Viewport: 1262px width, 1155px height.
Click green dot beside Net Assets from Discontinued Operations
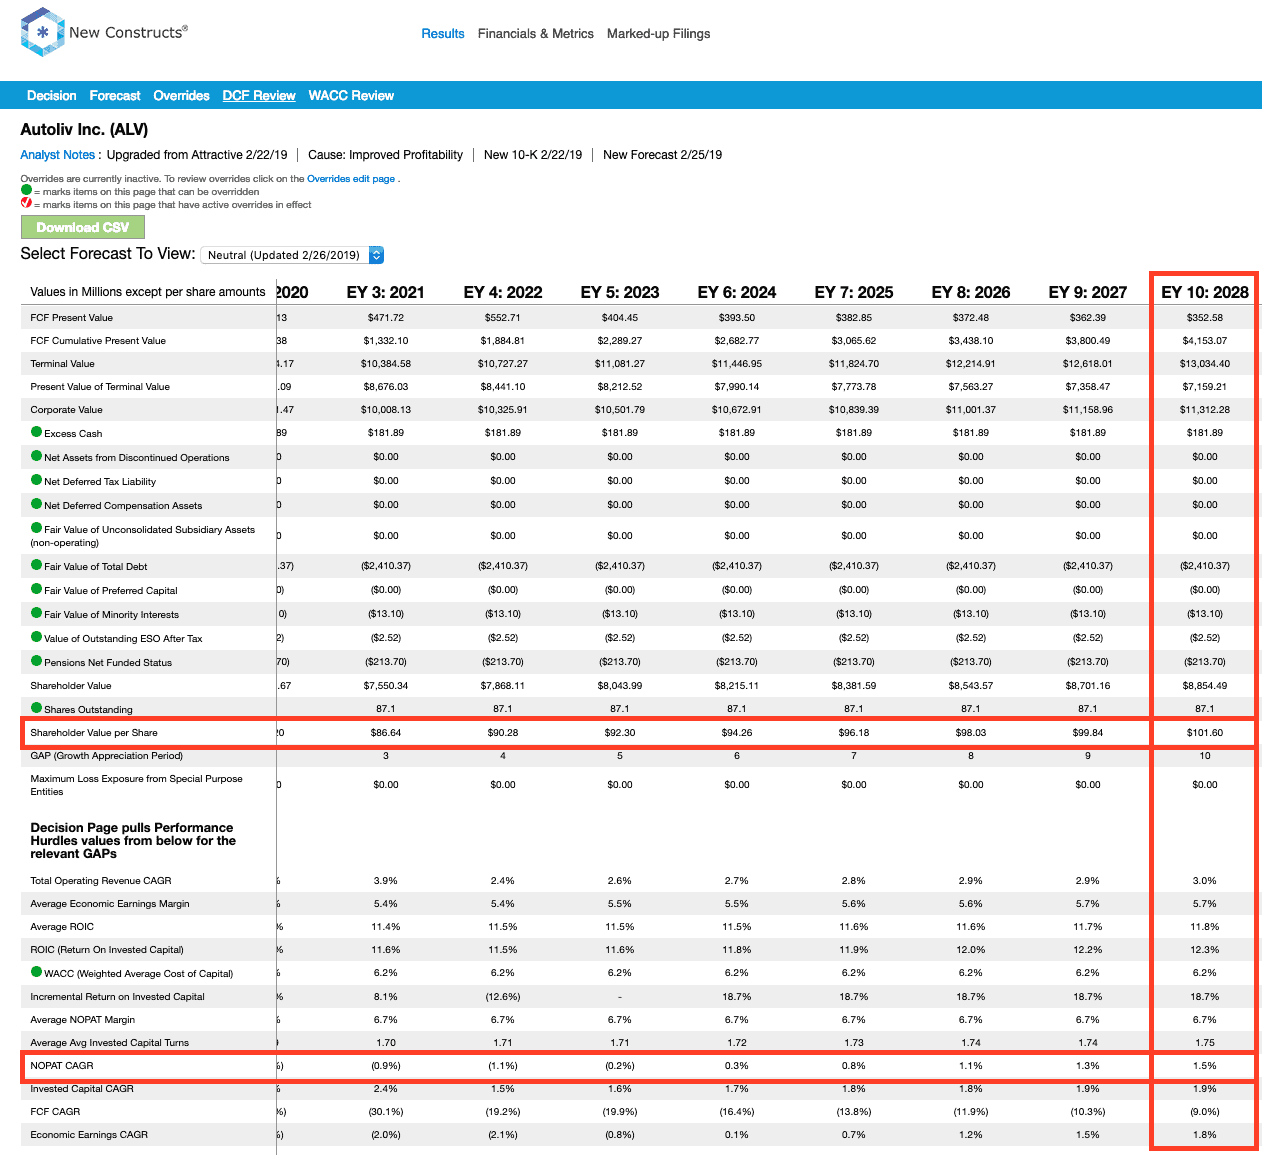point(36,456)
